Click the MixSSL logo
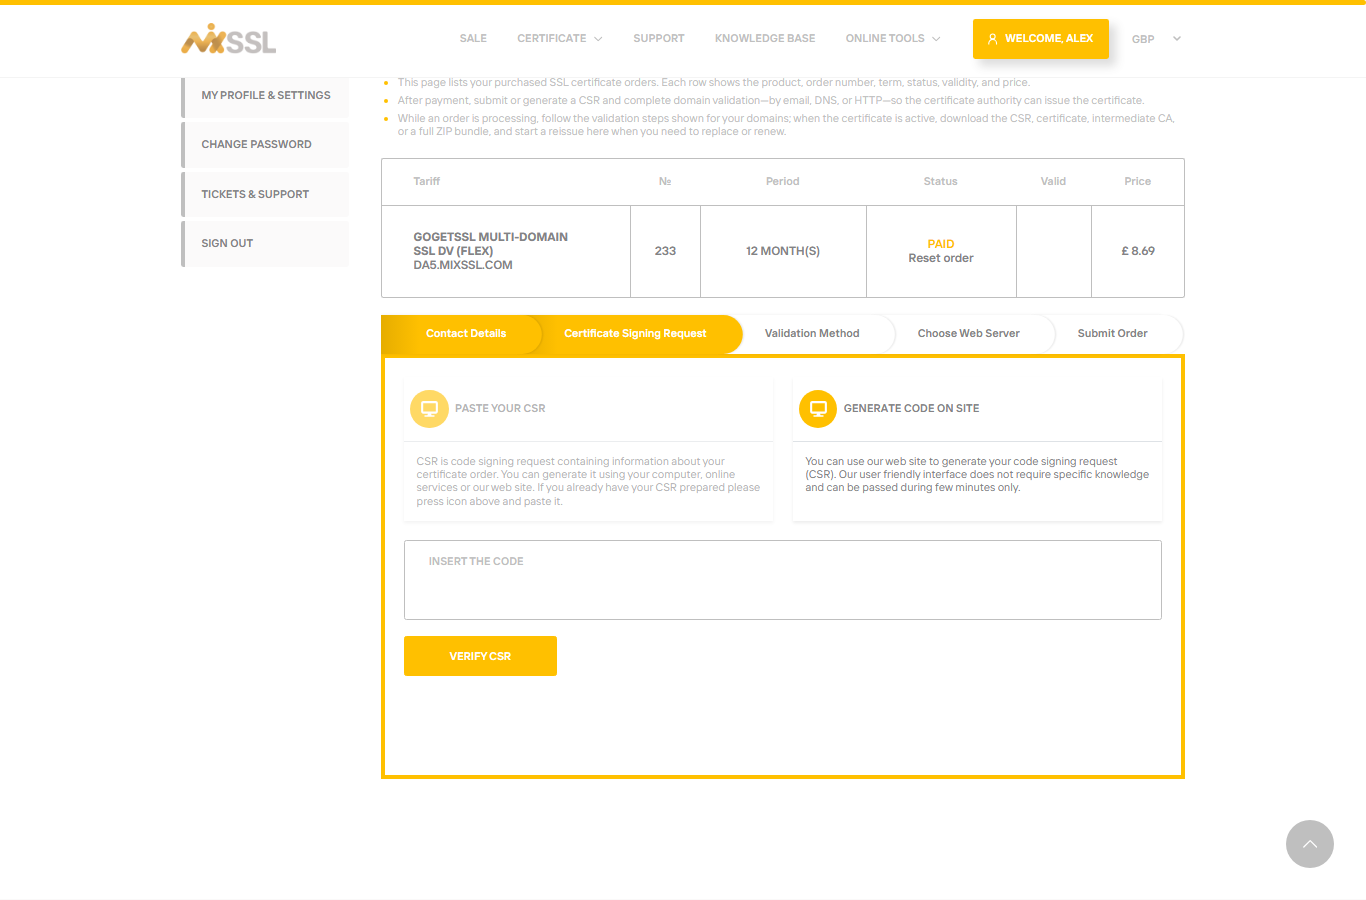The image size is (1366, 900). [229, 39]
